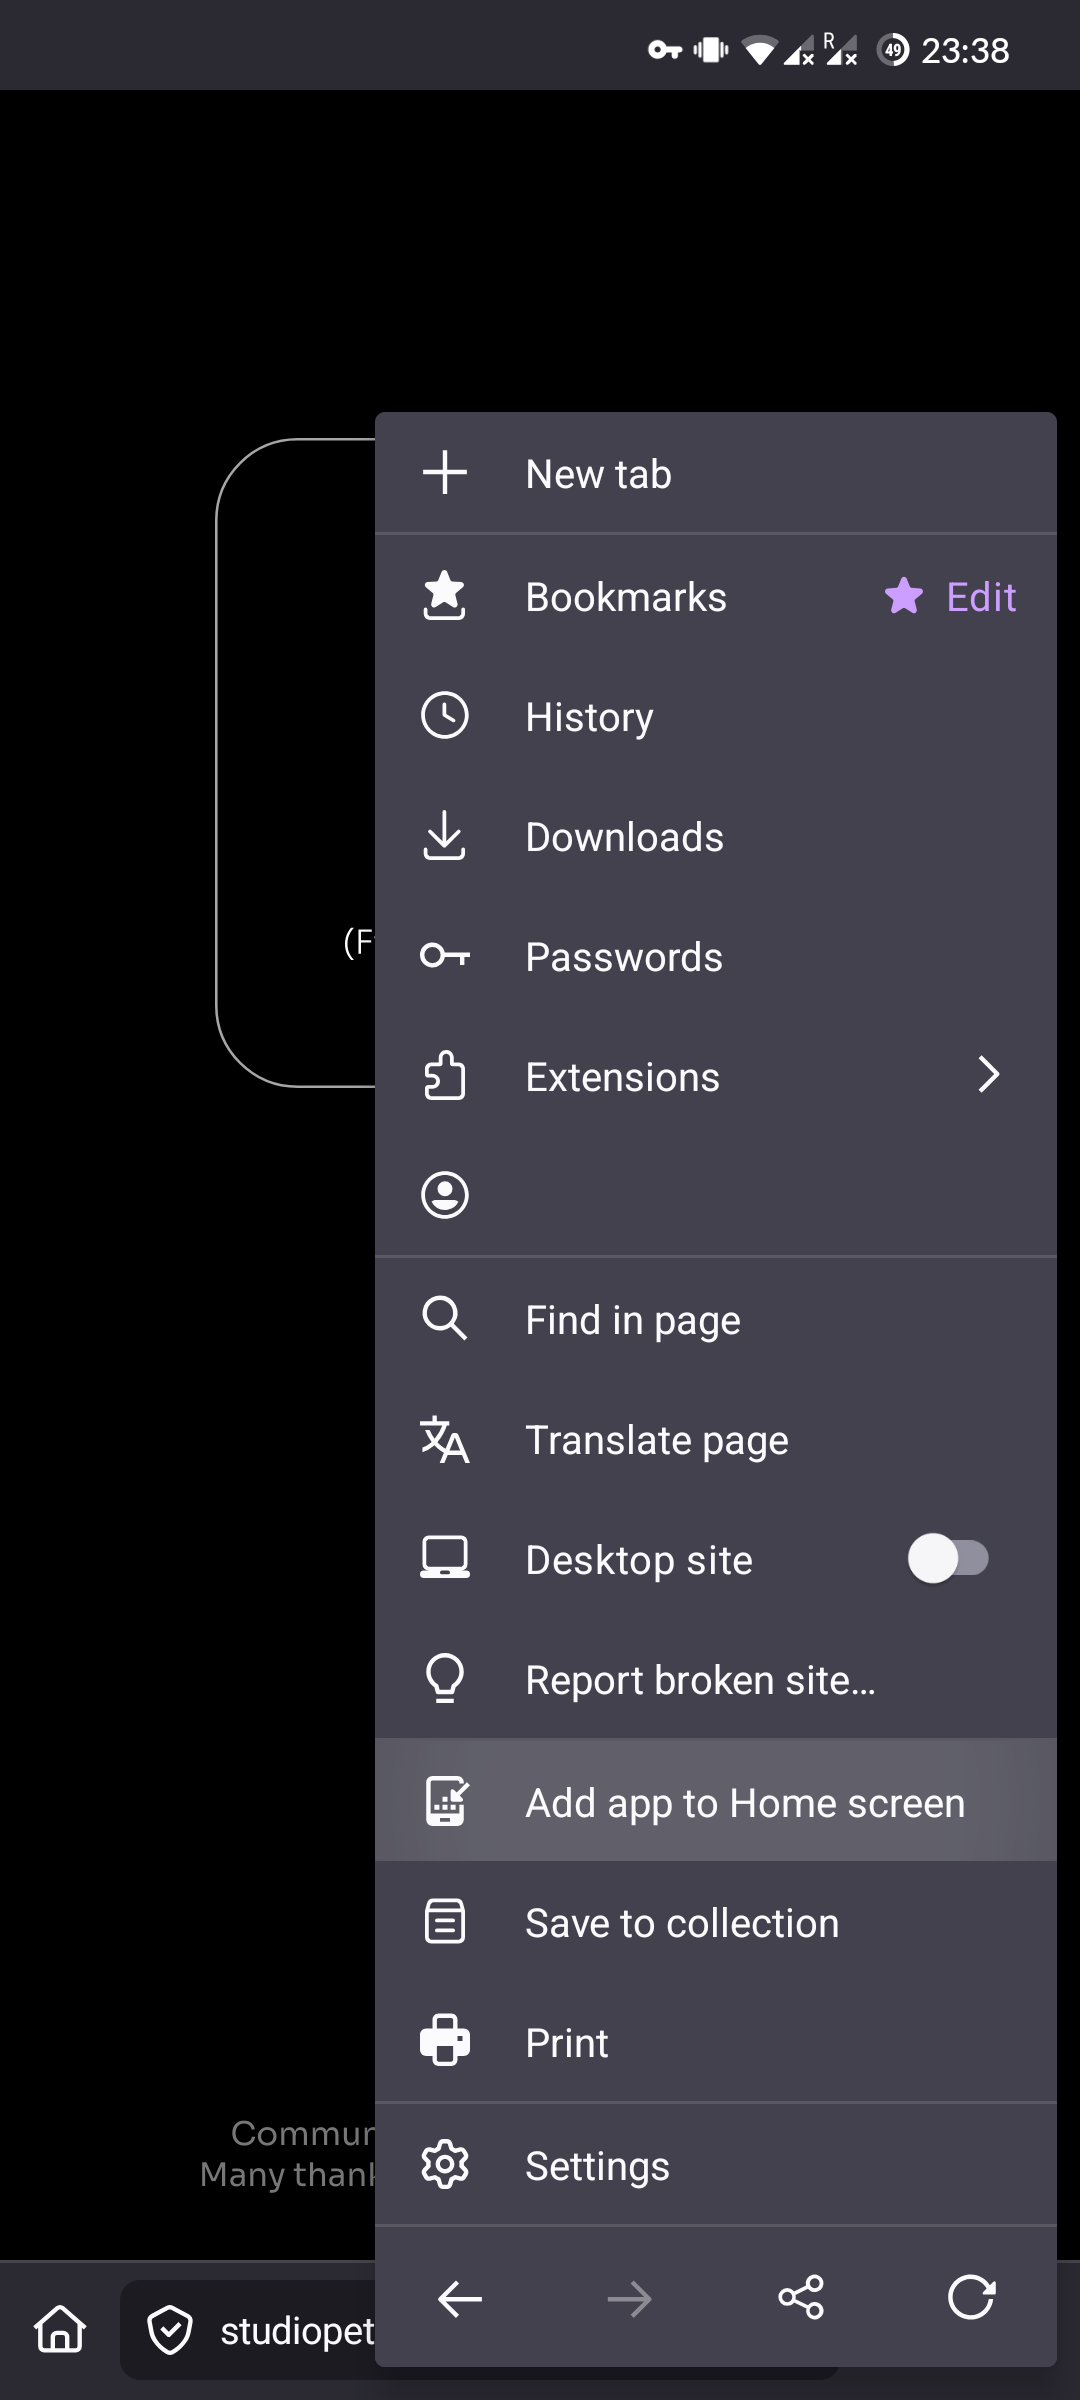Tap the forward arrow icon
The height and width of the screenshot is (2400, 1080).
[629, 2298]
